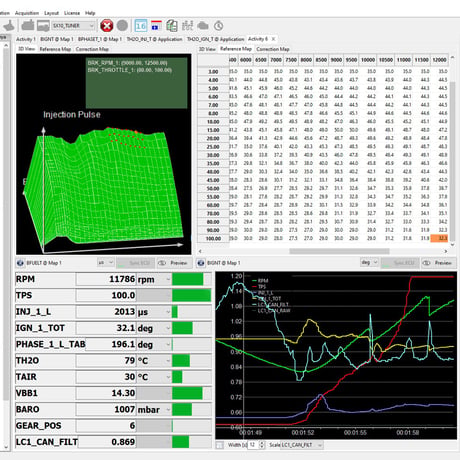
Task: Open the mbar unit dropdown for BARO
Action: point(168,409)
